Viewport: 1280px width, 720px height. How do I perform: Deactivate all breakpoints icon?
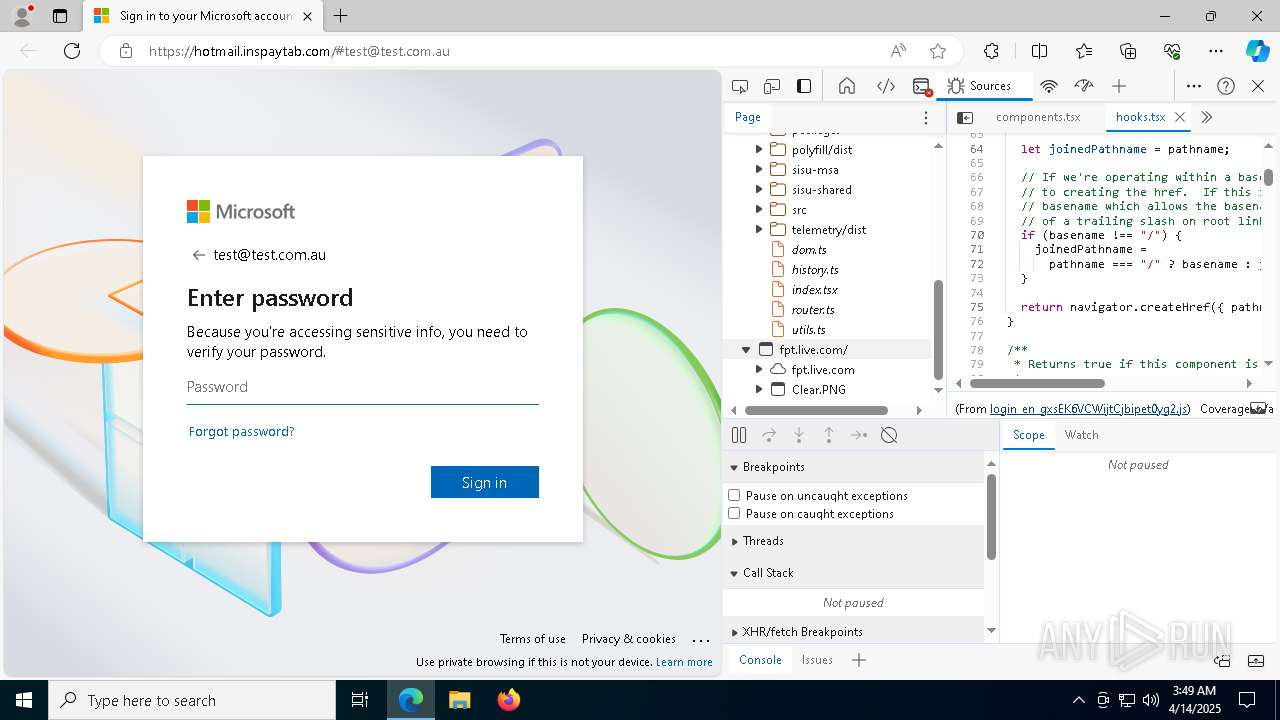pos(889,435)
